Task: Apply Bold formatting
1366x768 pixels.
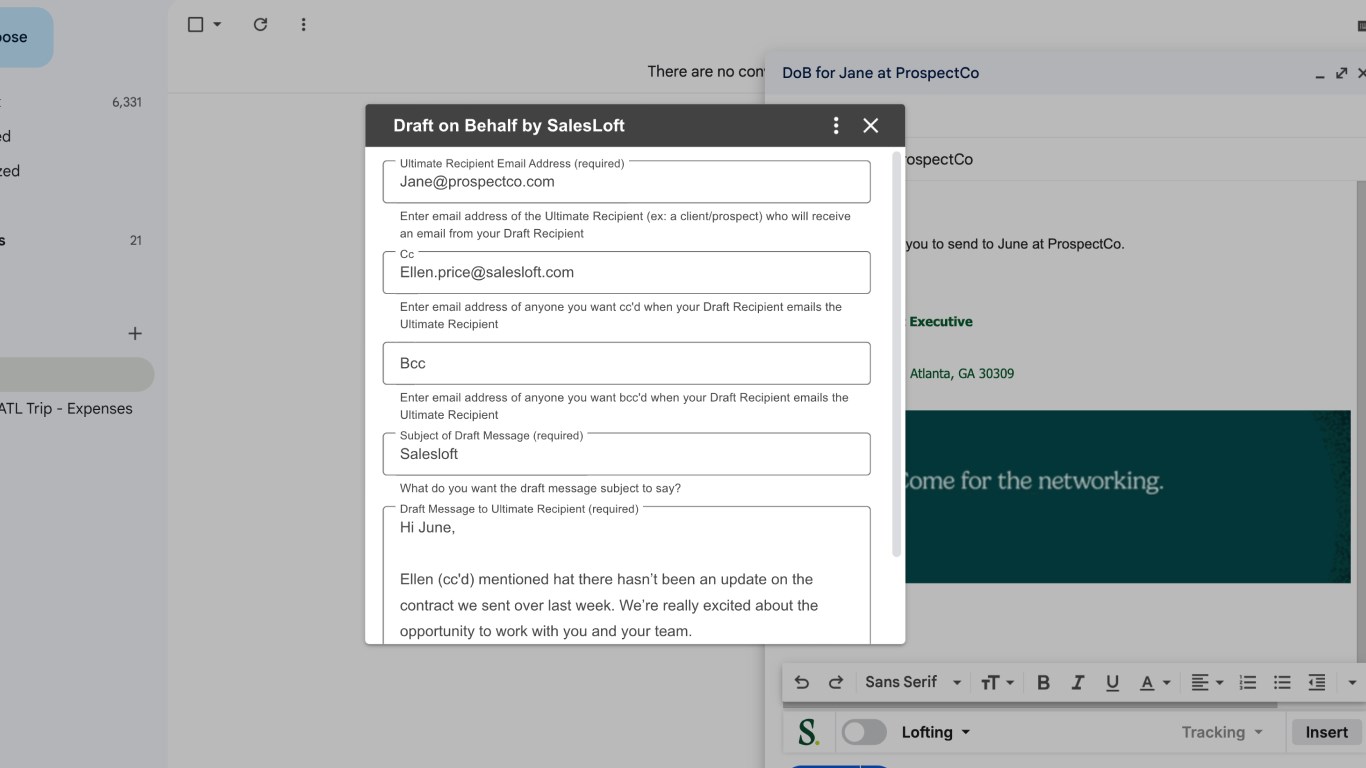Action: tap(1043, 682)
